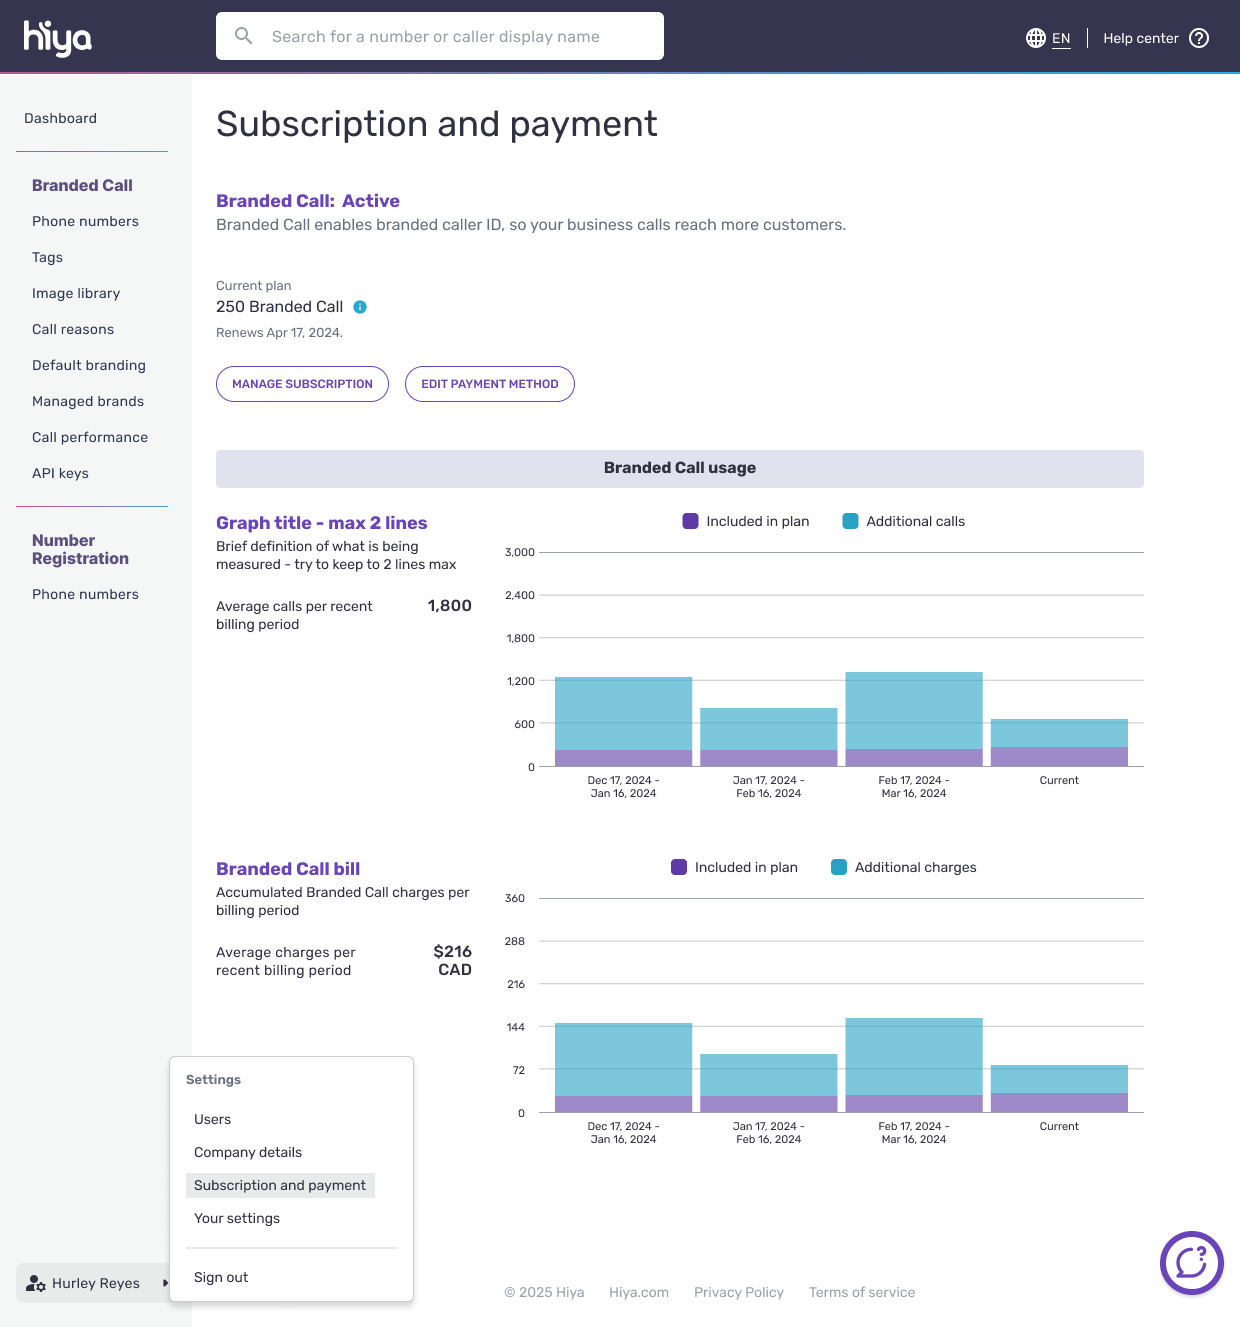Click the globe language icon

pyautogui.click(x=1035, y=38)
